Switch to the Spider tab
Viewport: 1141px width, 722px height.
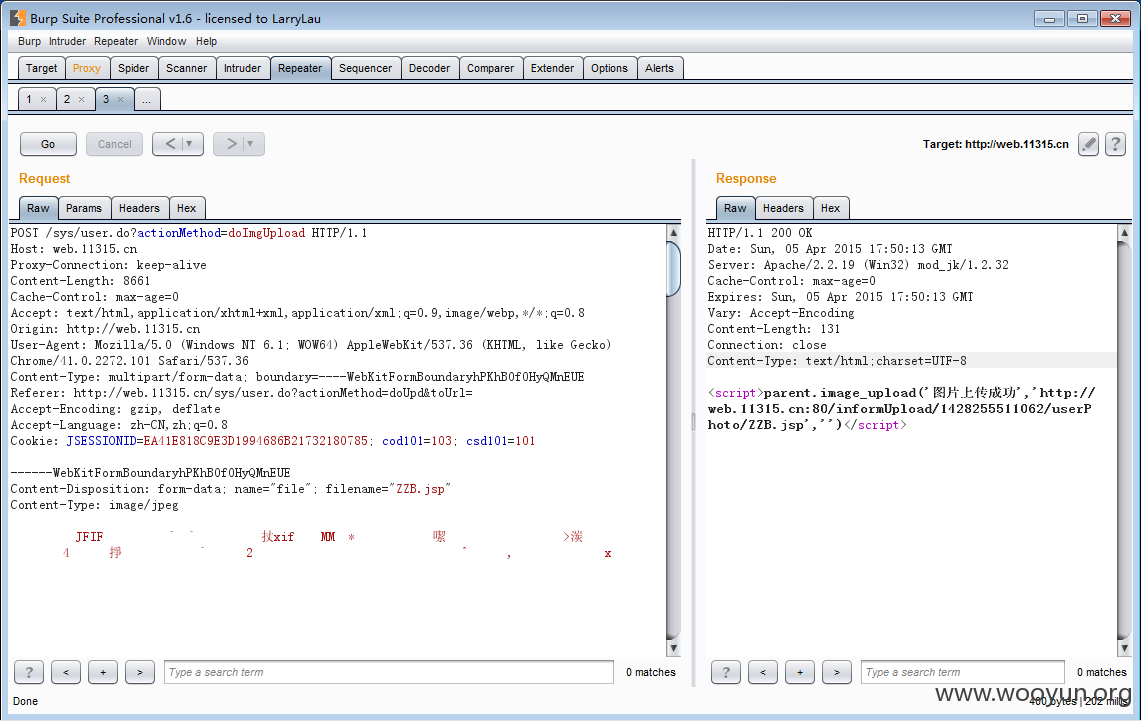pyautogui.click(x=133, y=68)
